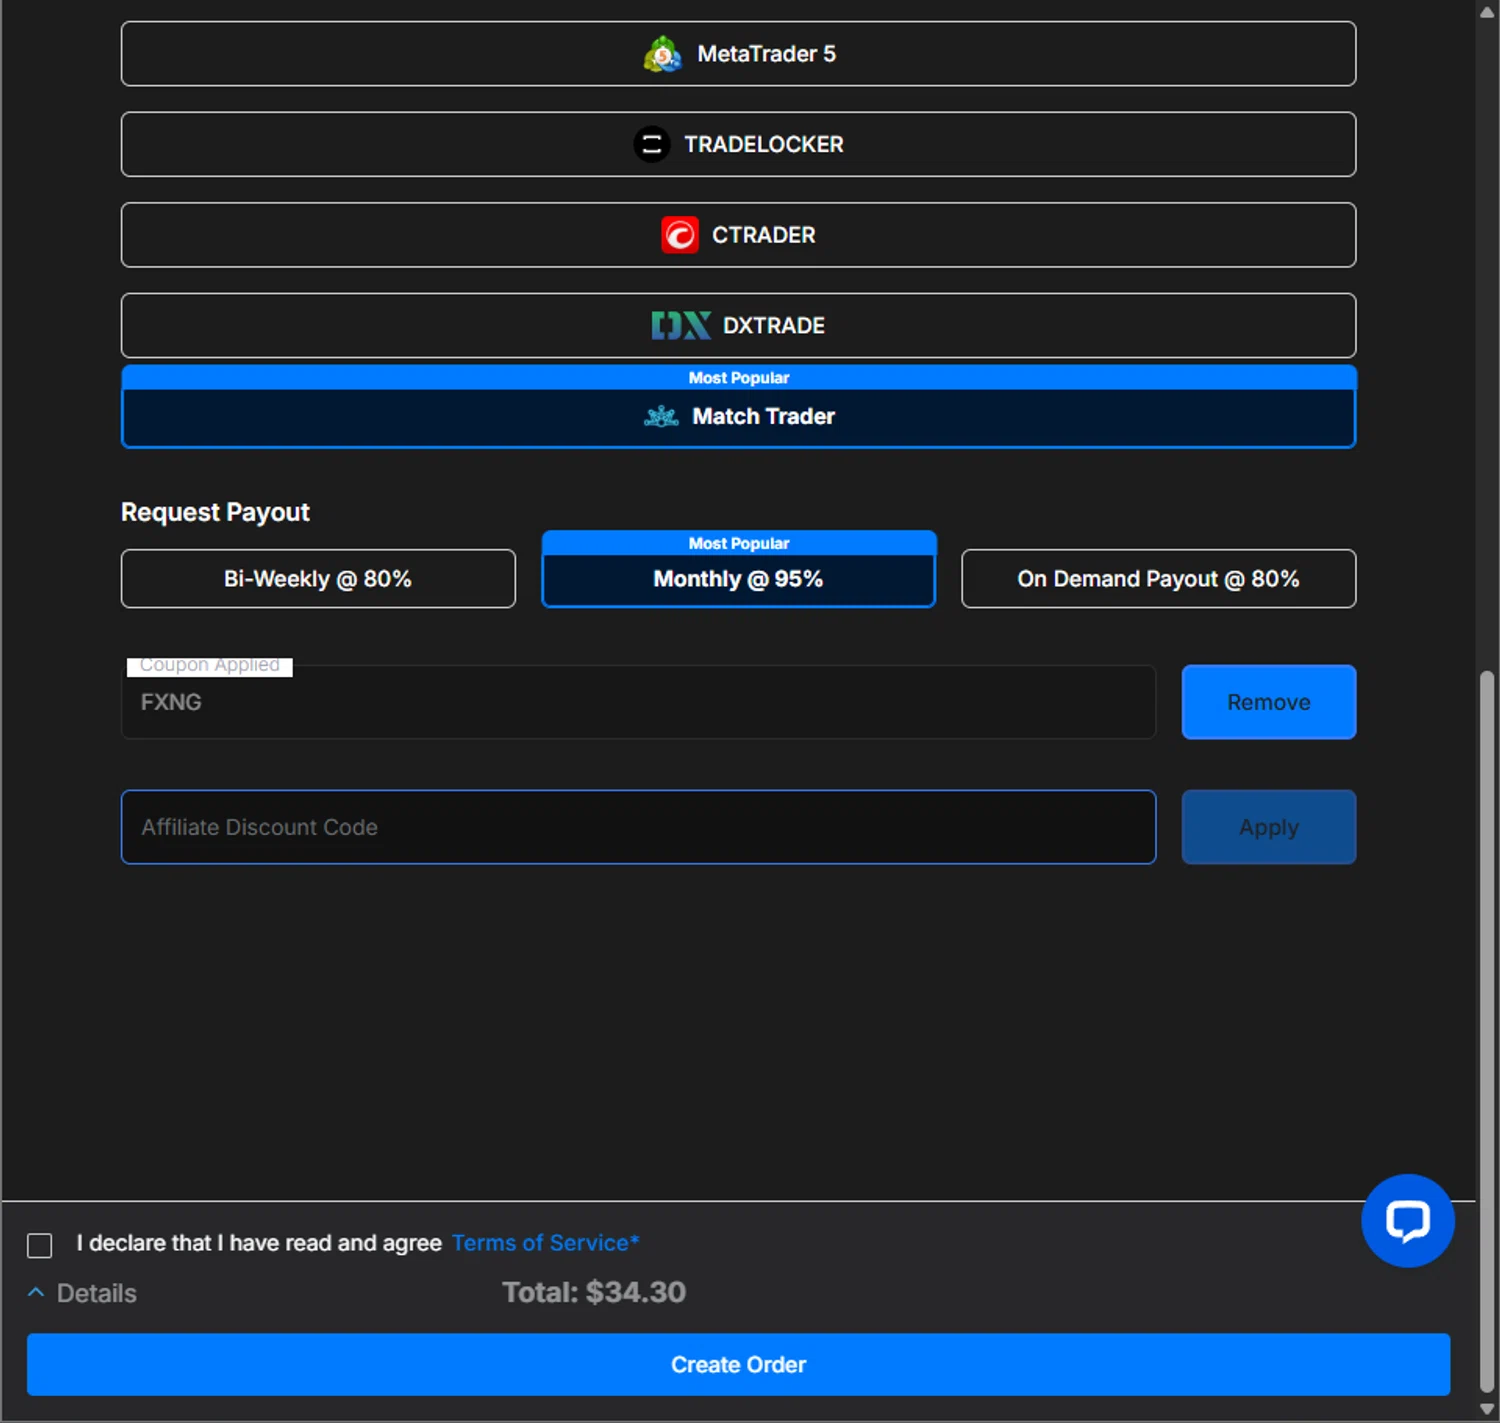
Task: Click the Request Payout heading
Action: [x=215, y=512]
